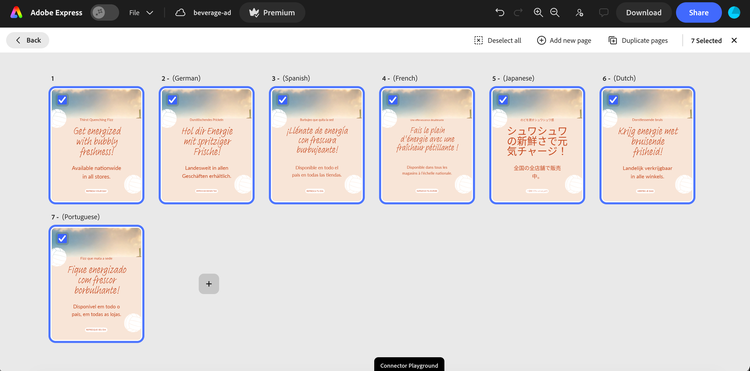750x371 pixels.
Task: Open the French page thumbnail
Action: [x=427, y=145]
